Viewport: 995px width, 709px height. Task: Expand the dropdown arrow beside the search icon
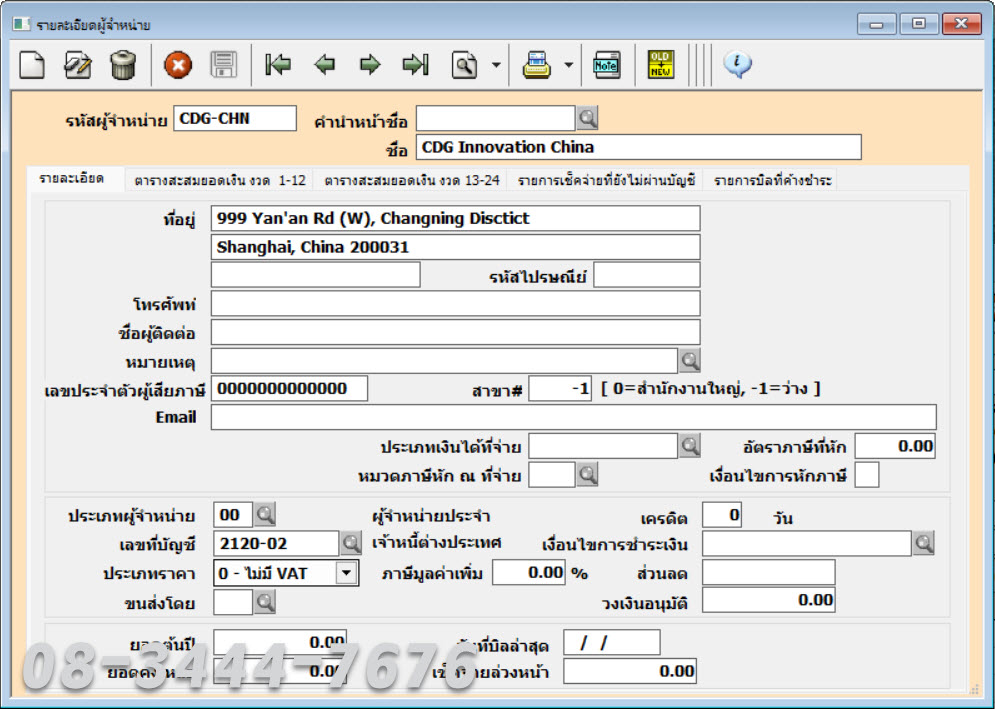496,66
